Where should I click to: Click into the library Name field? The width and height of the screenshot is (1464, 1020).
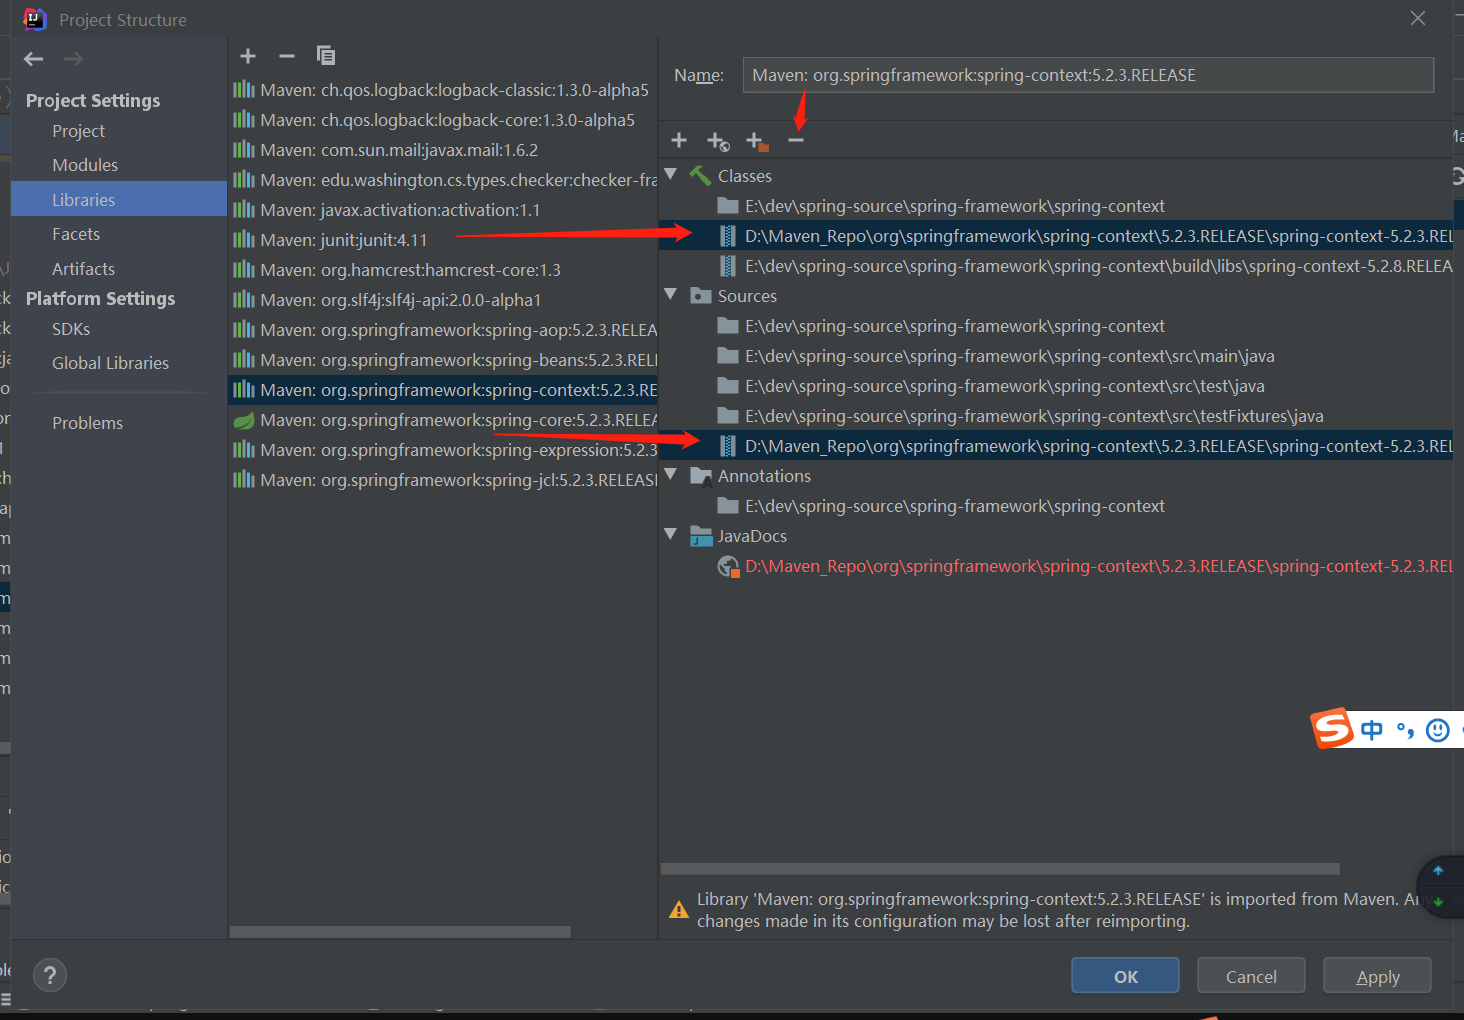[x=1088, y=75]
